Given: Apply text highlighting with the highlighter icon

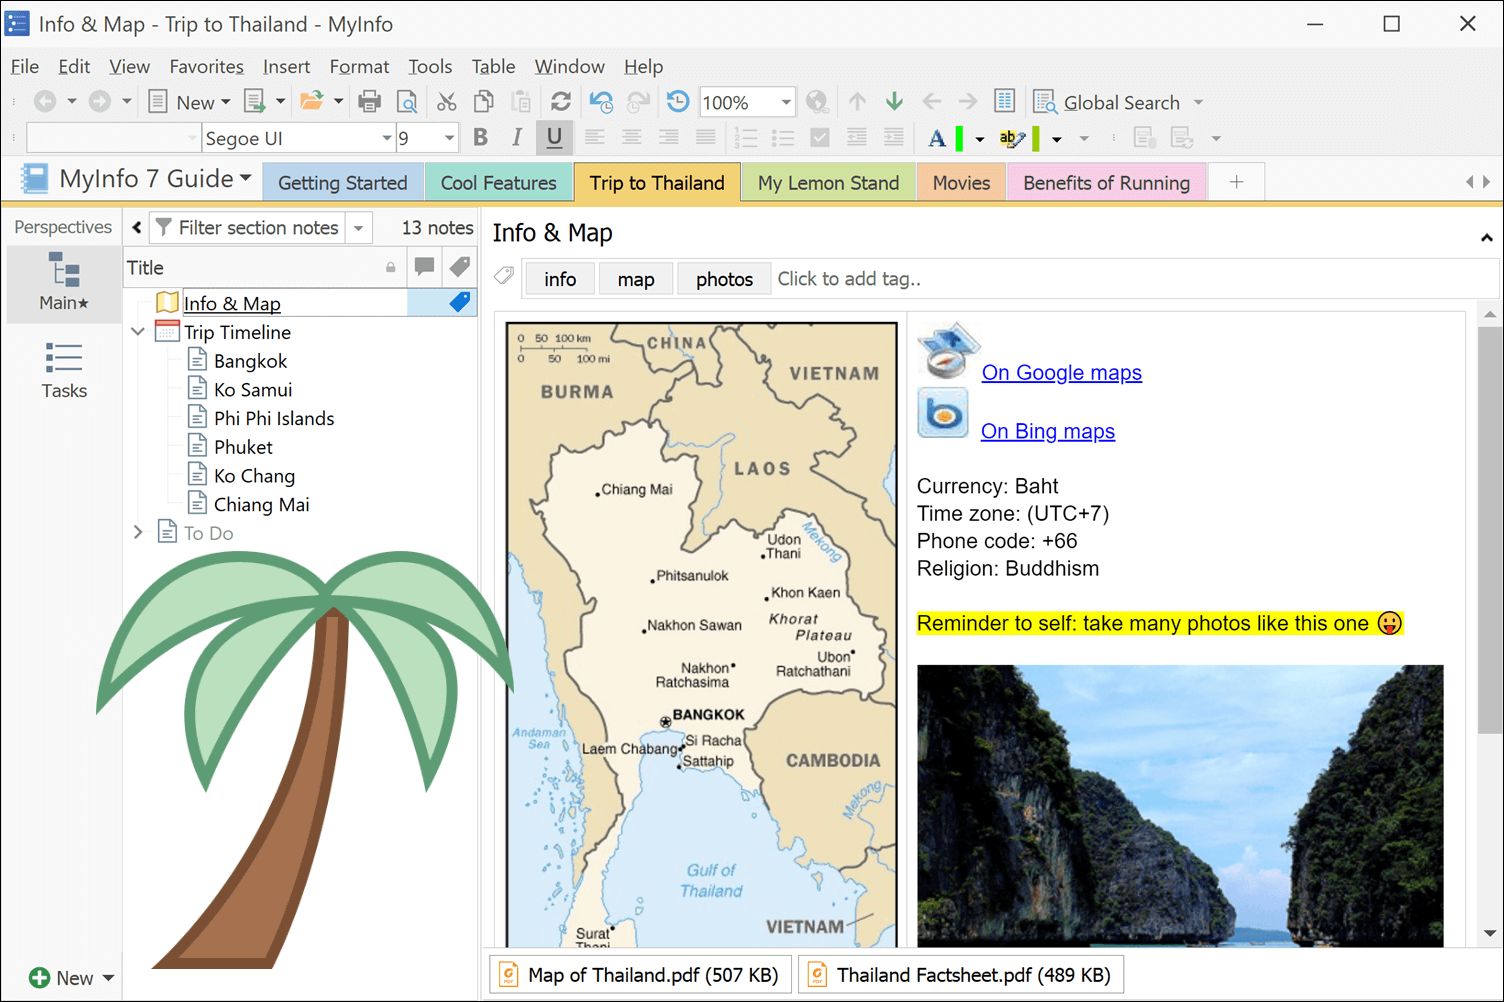Looking at the screenshot, I should (x=1013, y=138).
